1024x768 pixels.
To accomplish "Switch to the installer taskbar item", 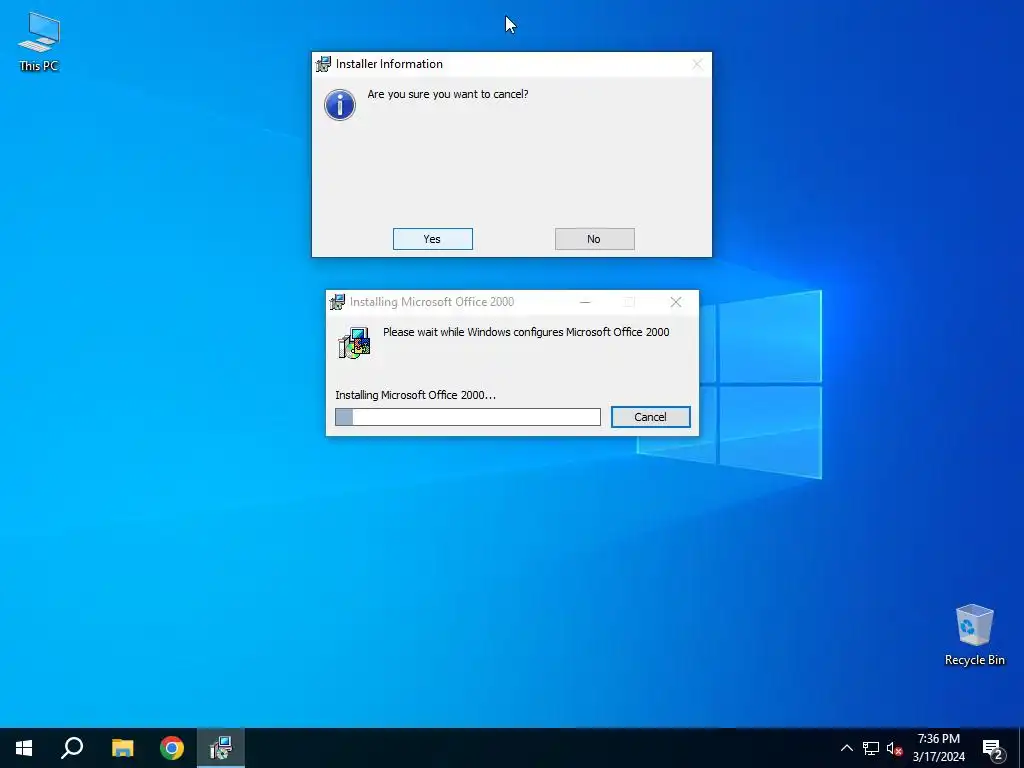I will 221,748.
